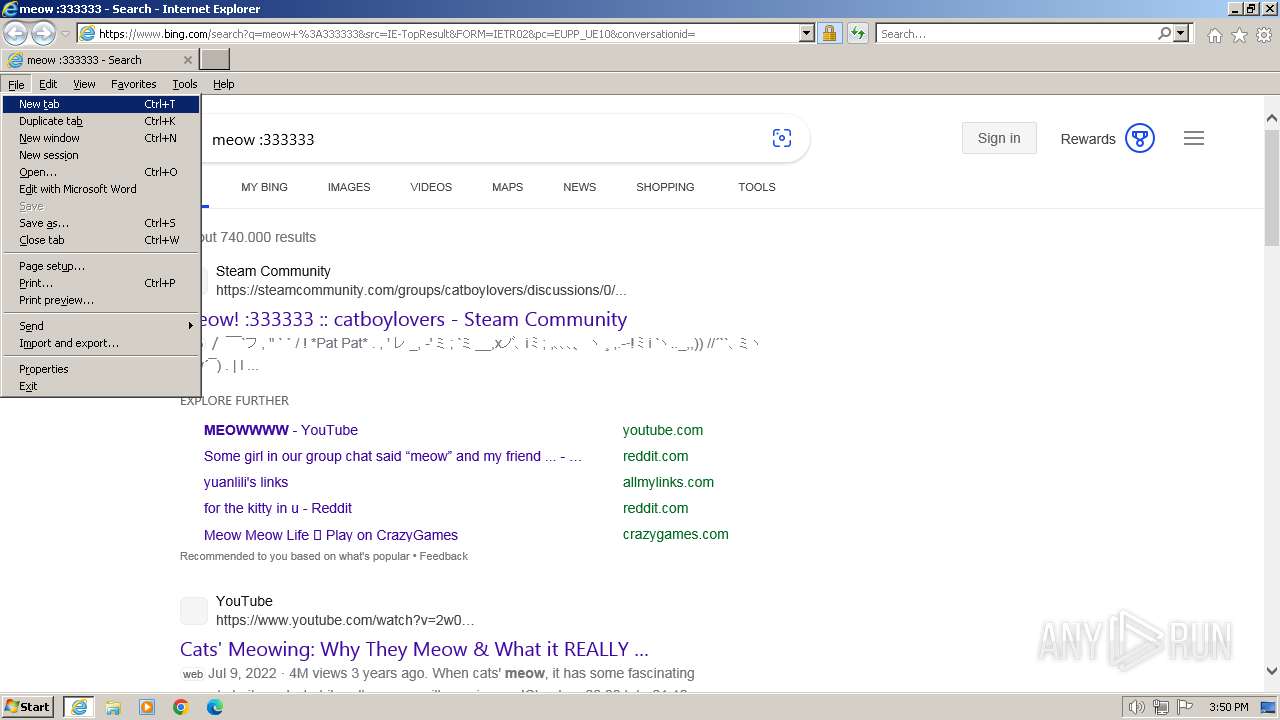
Task: Choose Save as... menu item
Action: [x=100, y=223]
